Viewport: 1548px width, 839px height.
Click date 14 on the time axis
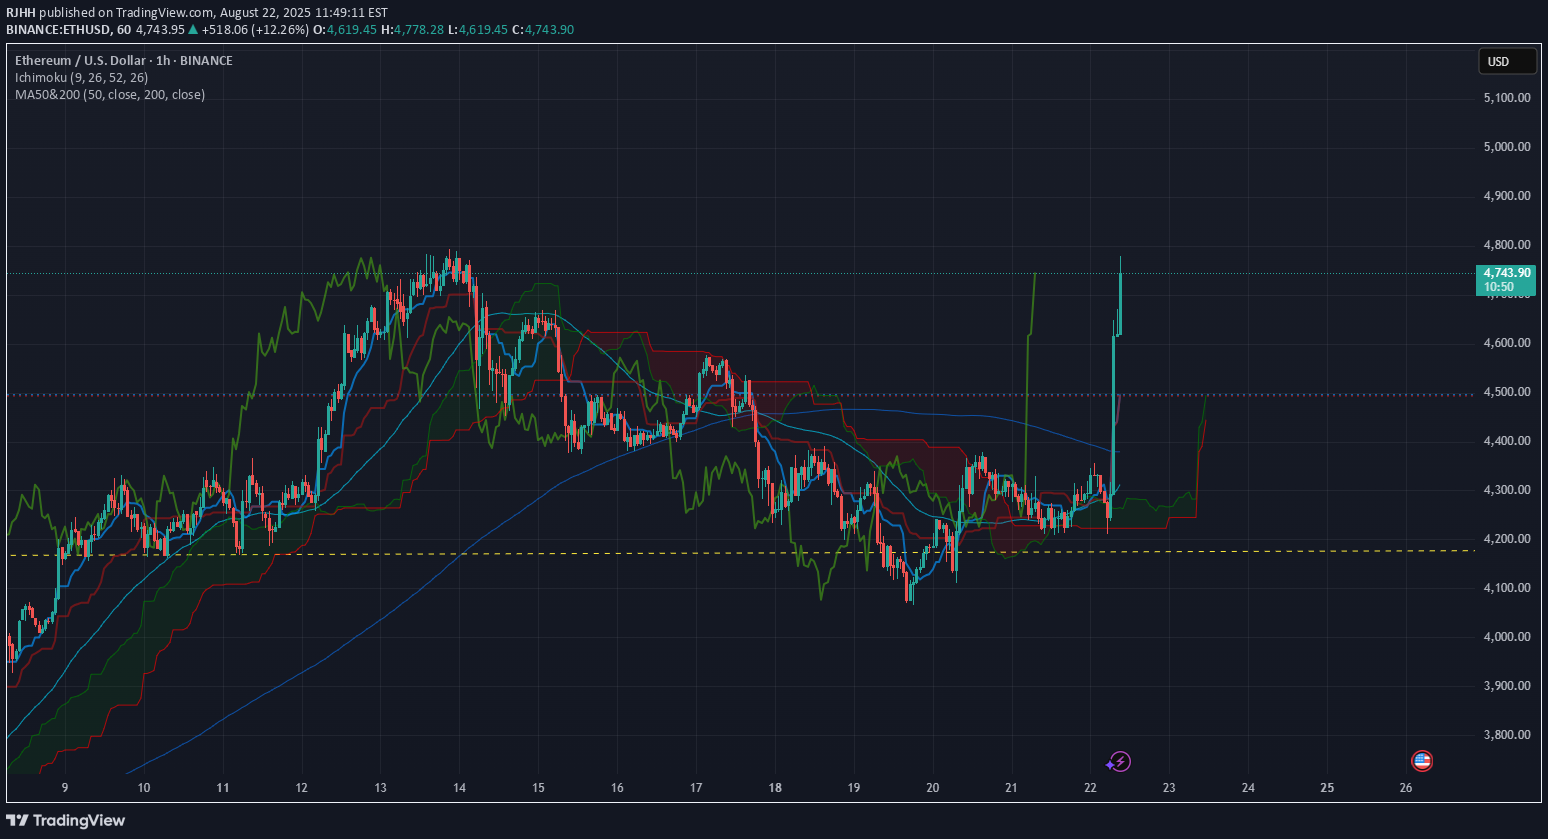pos(459,788)
